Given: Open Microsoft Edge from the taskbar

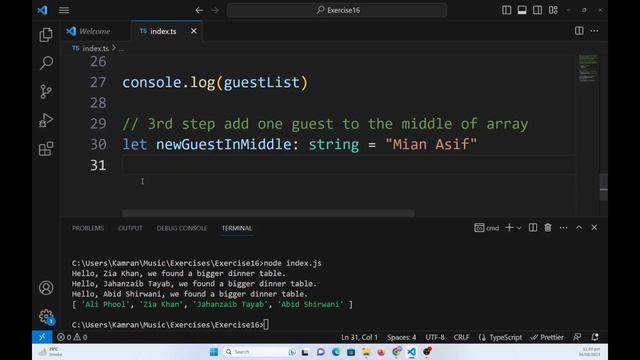Looking at the screenshot, I should (336, 352).
